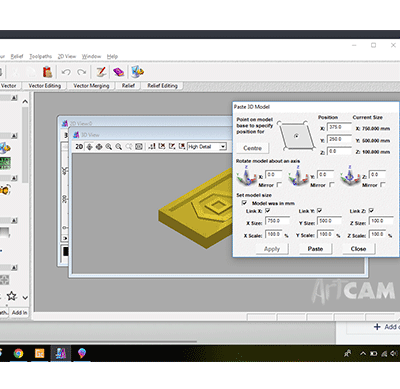Click the X-axis rotation icon
This screenshot has height=389, width=400.
[x=246, y=176]
